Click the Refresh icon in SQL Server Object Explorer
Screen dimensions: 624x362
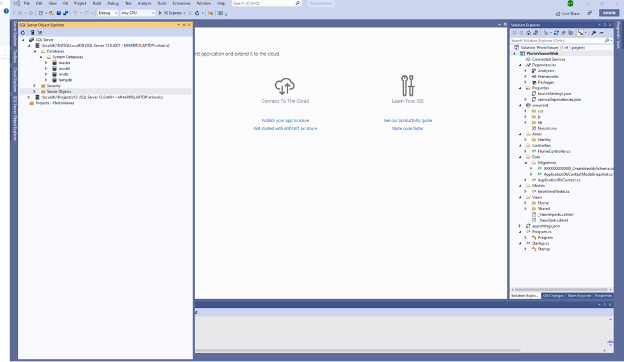pyautogui.click(x=23, y=33)
